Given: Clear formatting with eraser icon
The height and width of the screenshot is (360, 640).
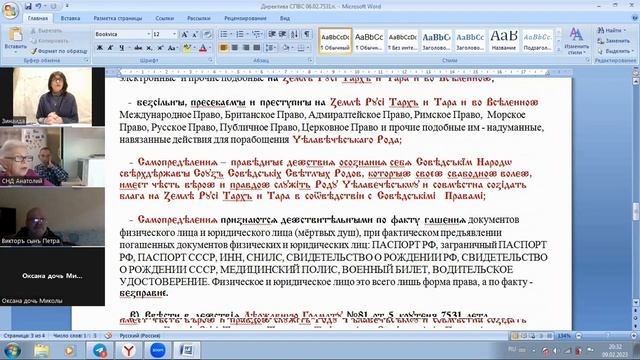Looking at the screenshot, I should click(208, 34).
